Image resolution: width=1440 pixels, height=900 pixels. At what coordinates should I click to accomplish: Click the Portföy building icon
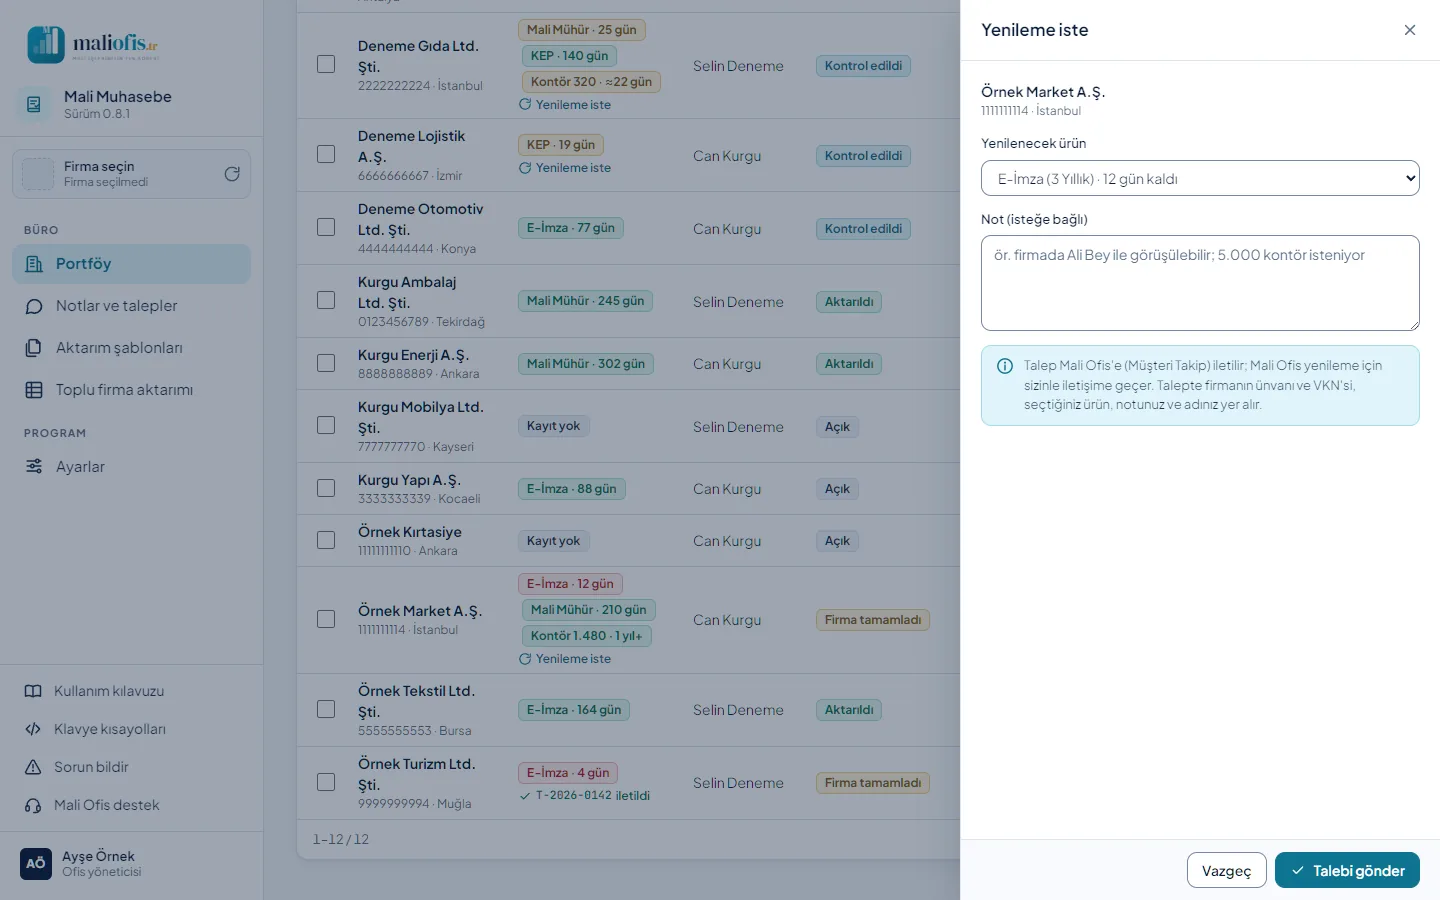click(34, 264)
